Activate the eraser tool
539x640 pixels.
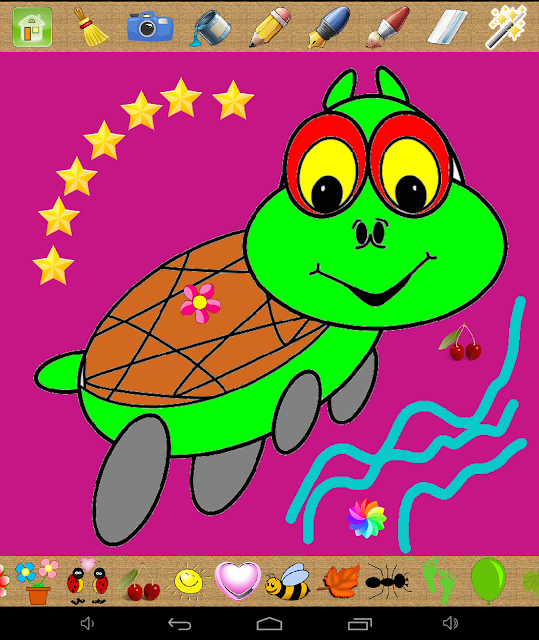(x=448, y=27)
